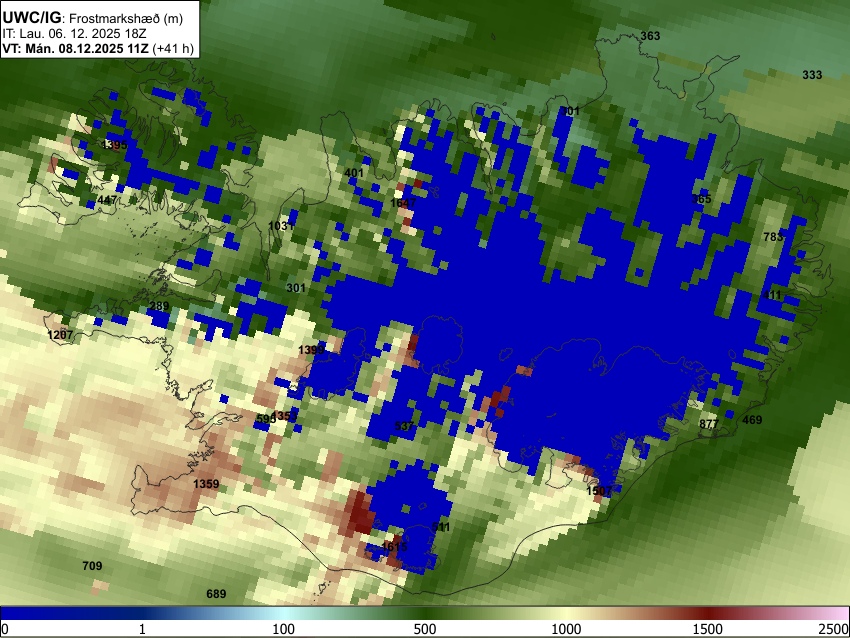850x638 pixels.
Task: Click the map value label 1647
Action: point(403,203)
